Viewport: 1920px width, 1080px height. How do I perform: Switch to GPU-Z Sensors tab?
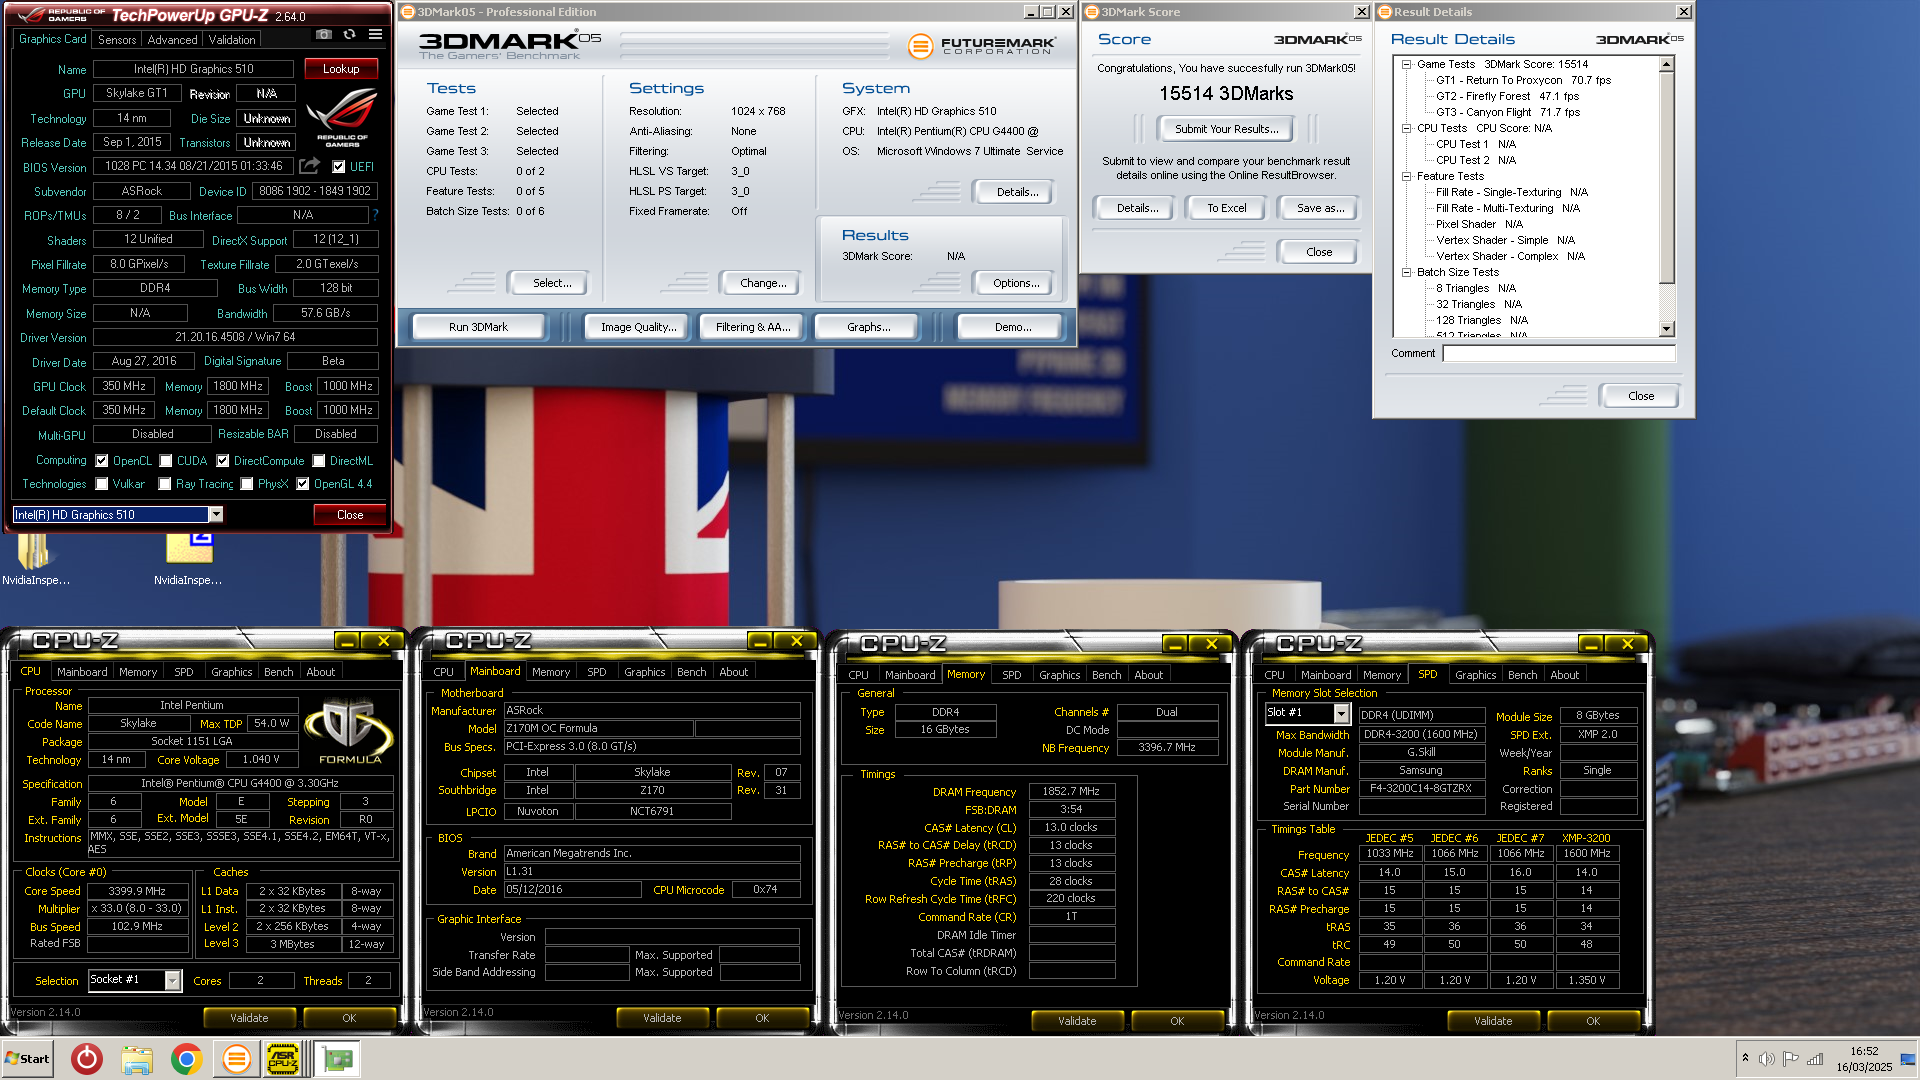click(x=117, y=40)
